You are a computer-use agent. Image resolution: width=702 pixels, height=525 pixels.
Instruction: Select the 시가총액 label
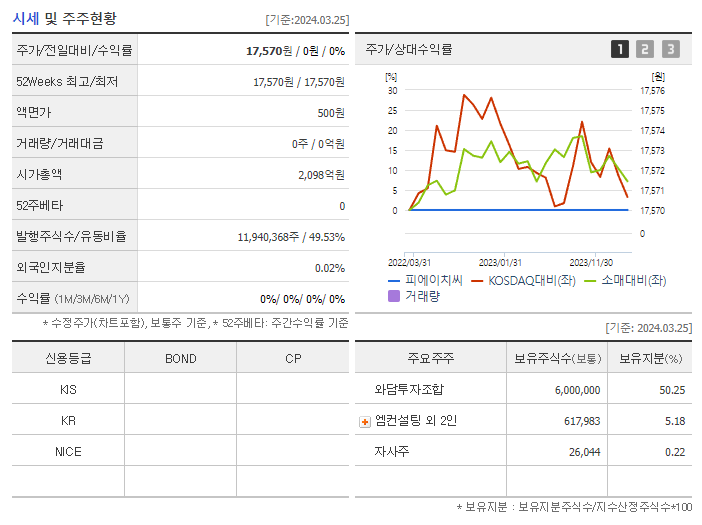tap(39, 174)
